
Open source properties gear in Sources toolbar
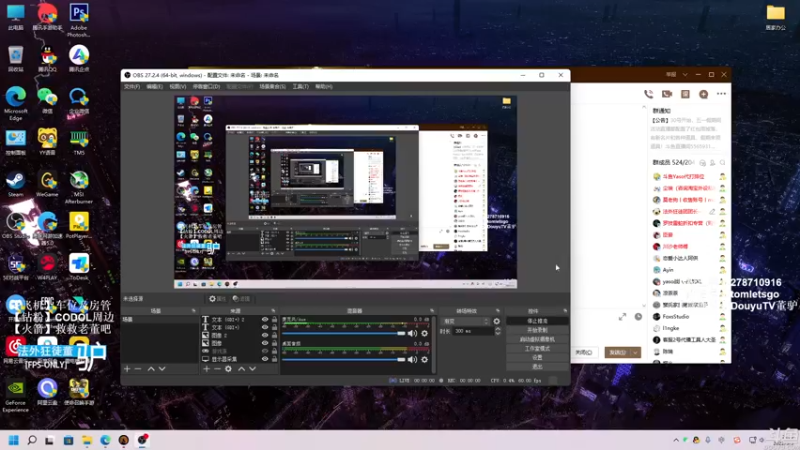229,368
